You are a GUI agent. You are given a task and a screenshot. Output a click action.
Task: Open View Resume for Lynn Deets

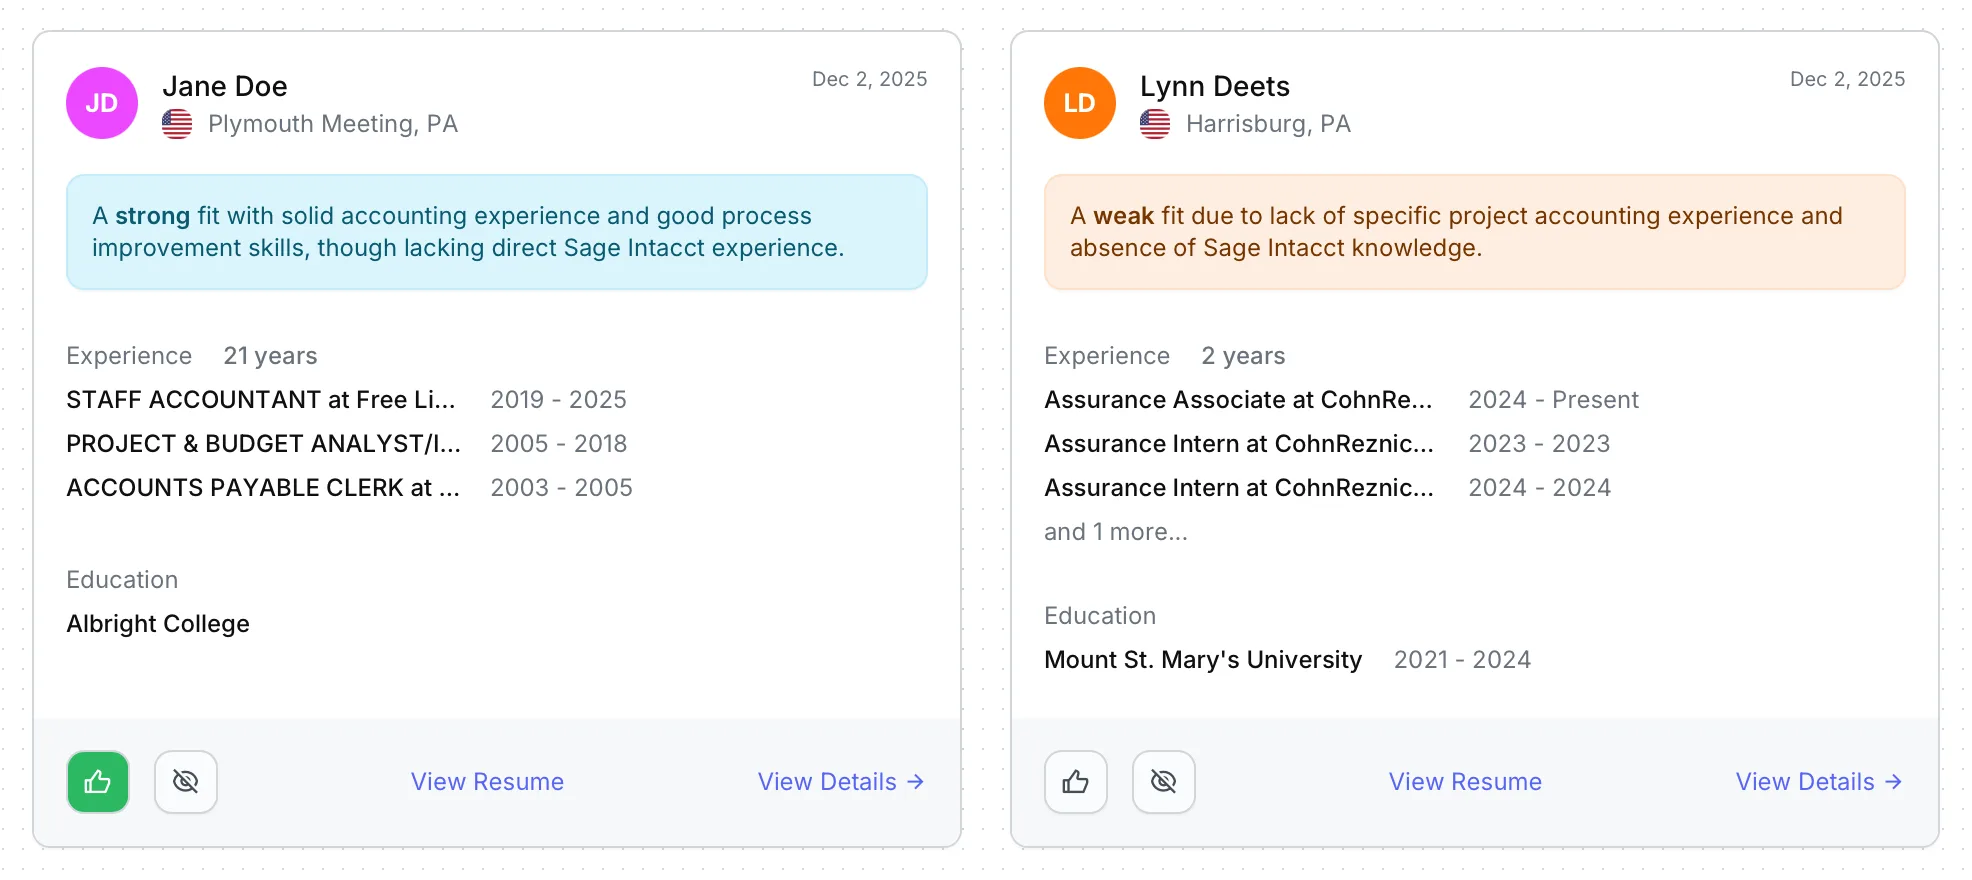pyautogui.click(x=1465, y=782)
